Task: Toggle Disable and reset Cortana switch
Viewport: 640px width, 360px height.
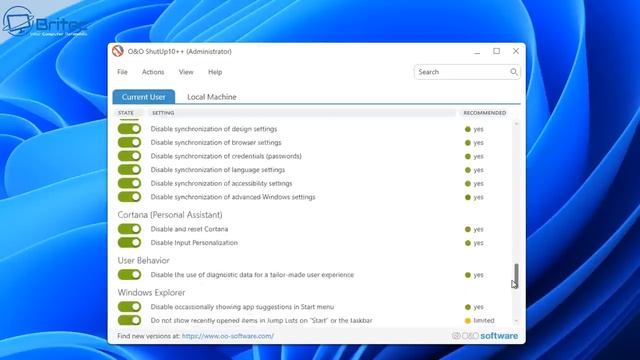Action: (129, 229)
